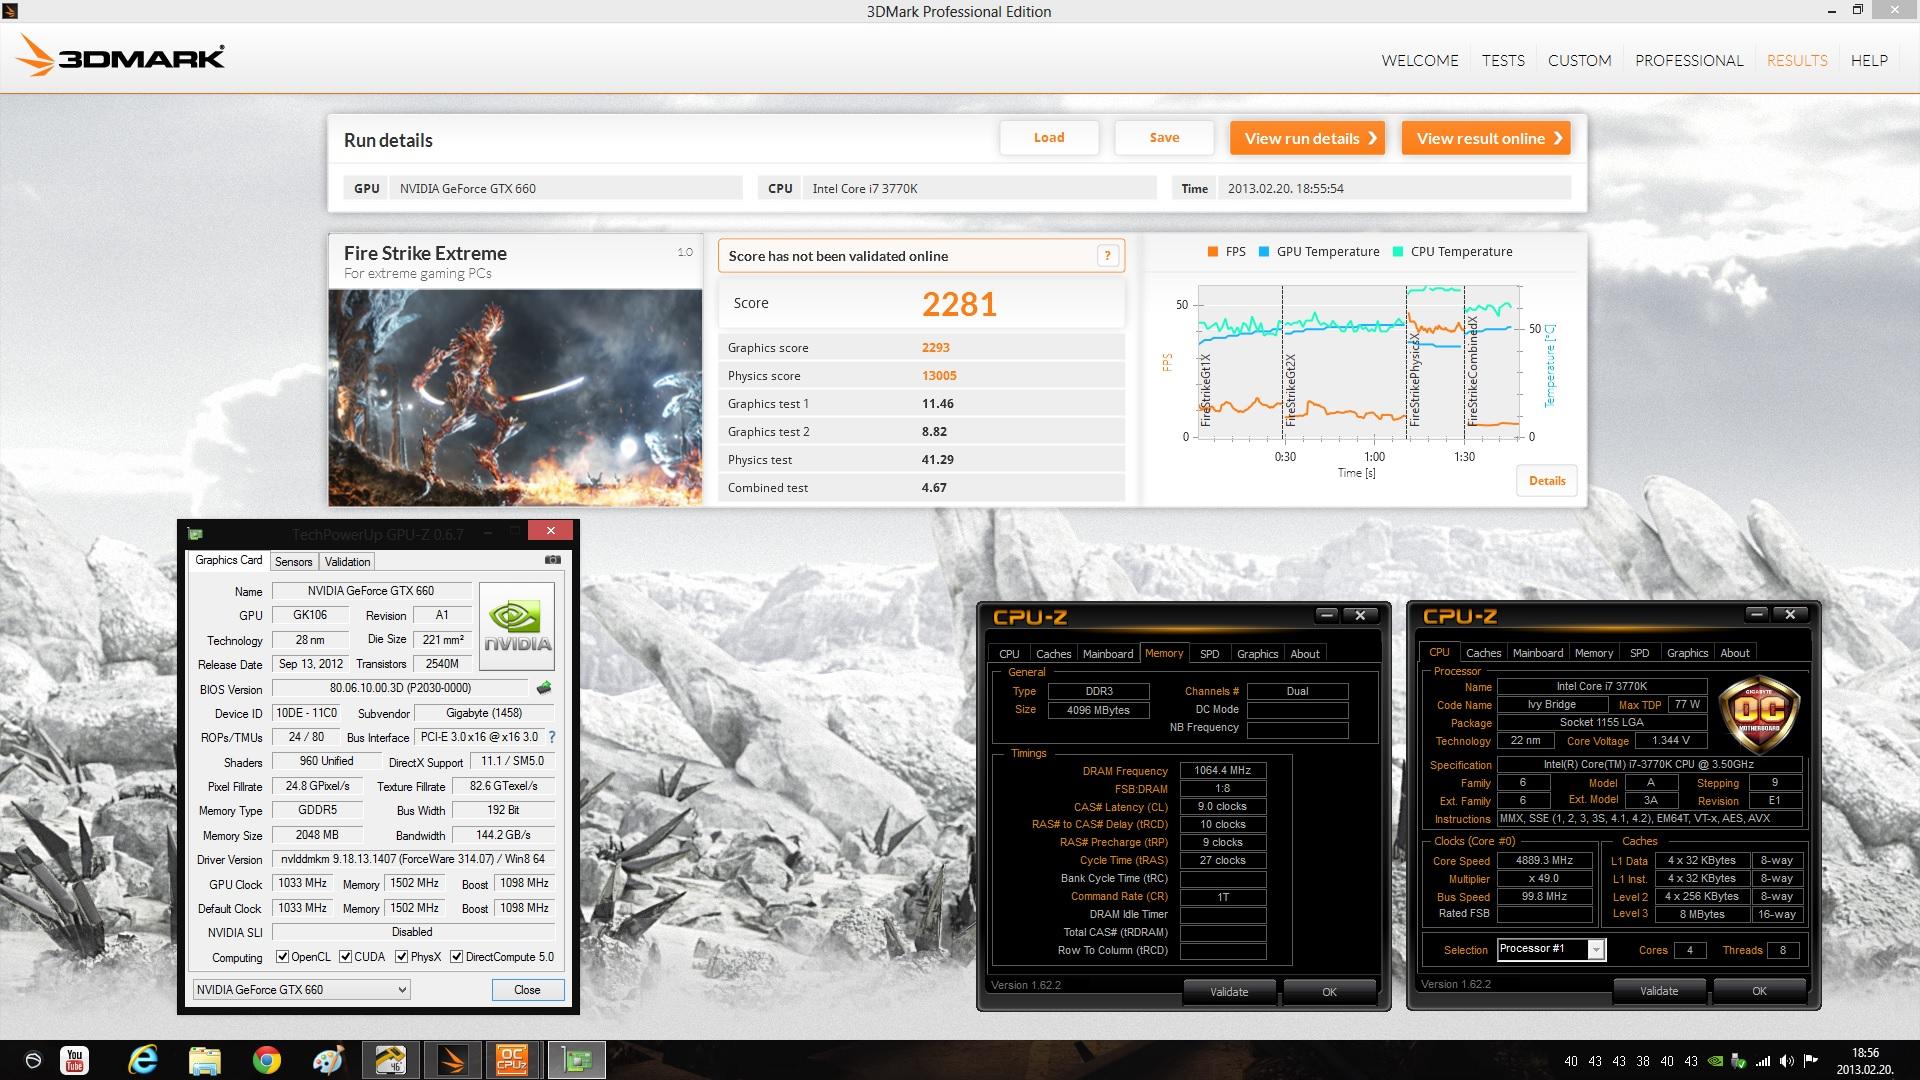The width and height of the screenshot is (1920, 1080).
Task: Click the Physics score value 13005
Action: 939,376
